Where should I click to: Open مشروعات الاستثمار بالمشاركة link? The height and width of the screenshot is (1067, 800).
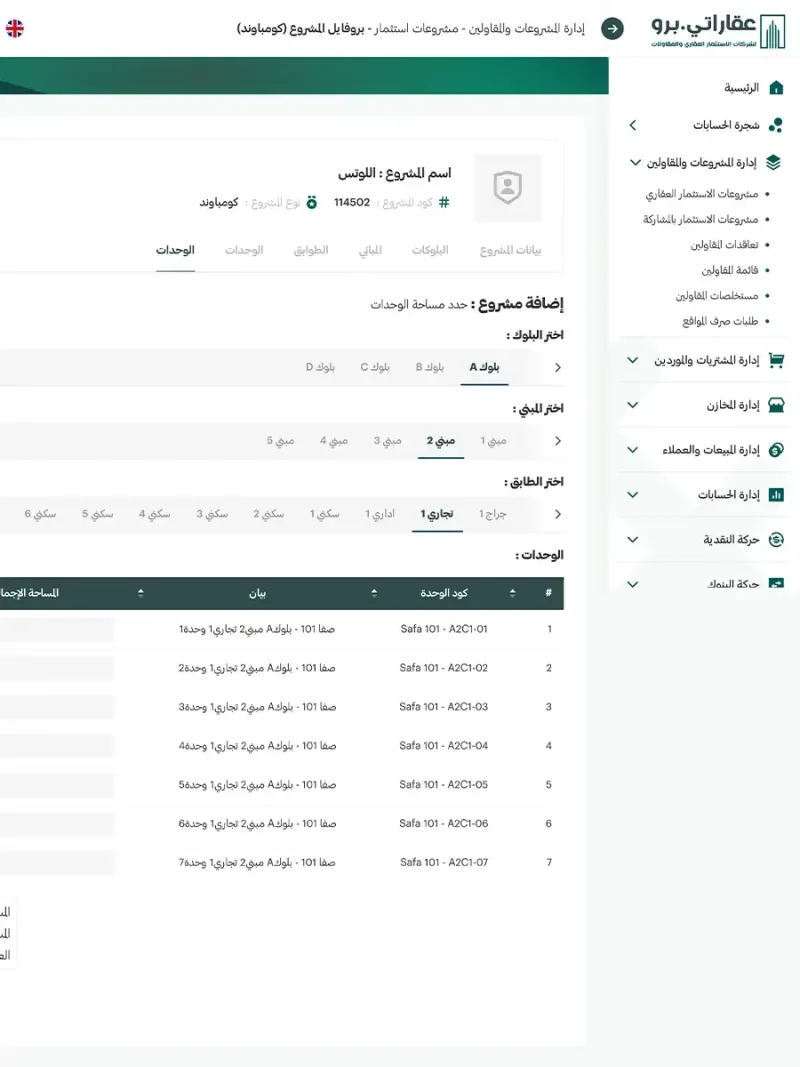tap(700, 219)
